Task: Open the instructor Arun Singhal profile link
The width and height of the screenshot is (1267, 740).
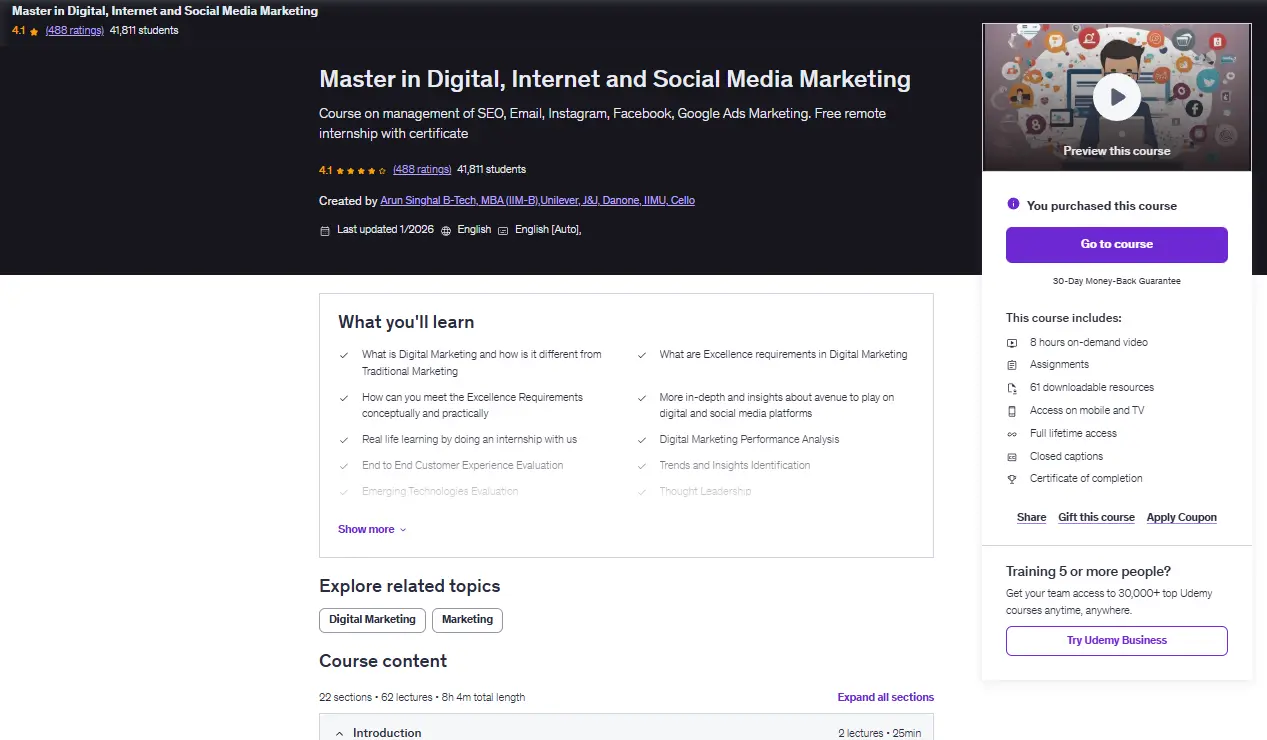Action: coord(538,201)
